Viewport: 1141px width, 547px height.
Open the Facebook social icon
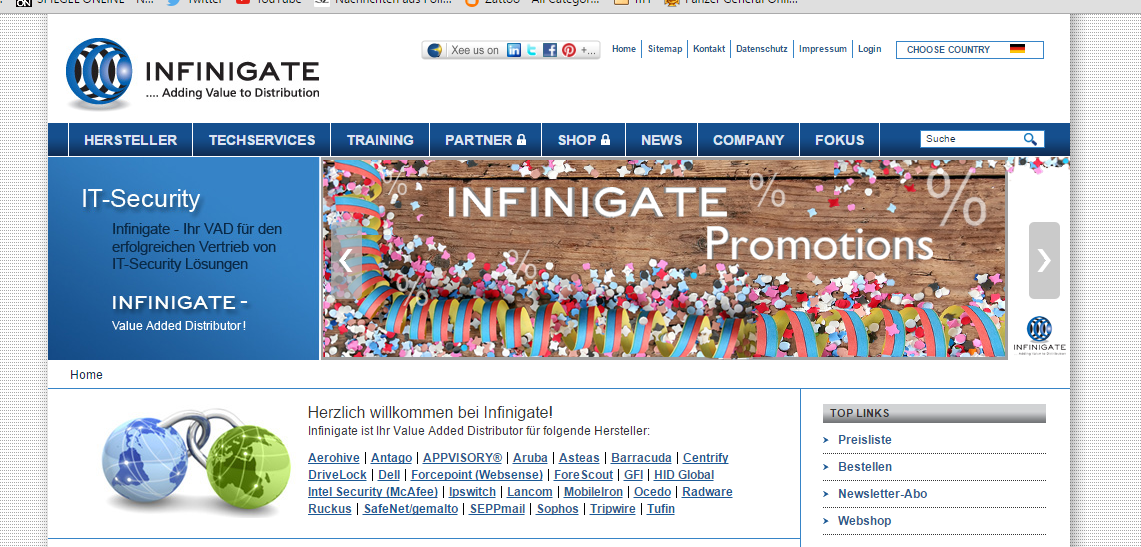[550, 50]
